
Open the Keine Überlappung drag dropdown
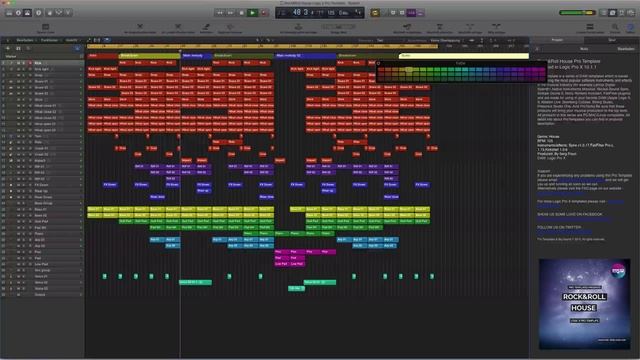447,40
